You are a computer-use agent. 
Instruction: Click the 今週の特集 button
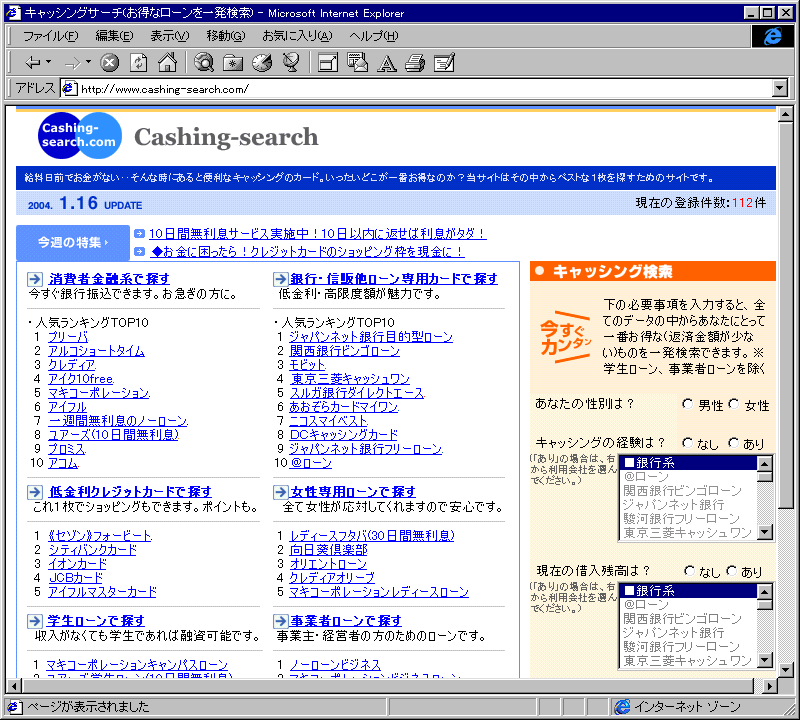(x=73, y=242)
